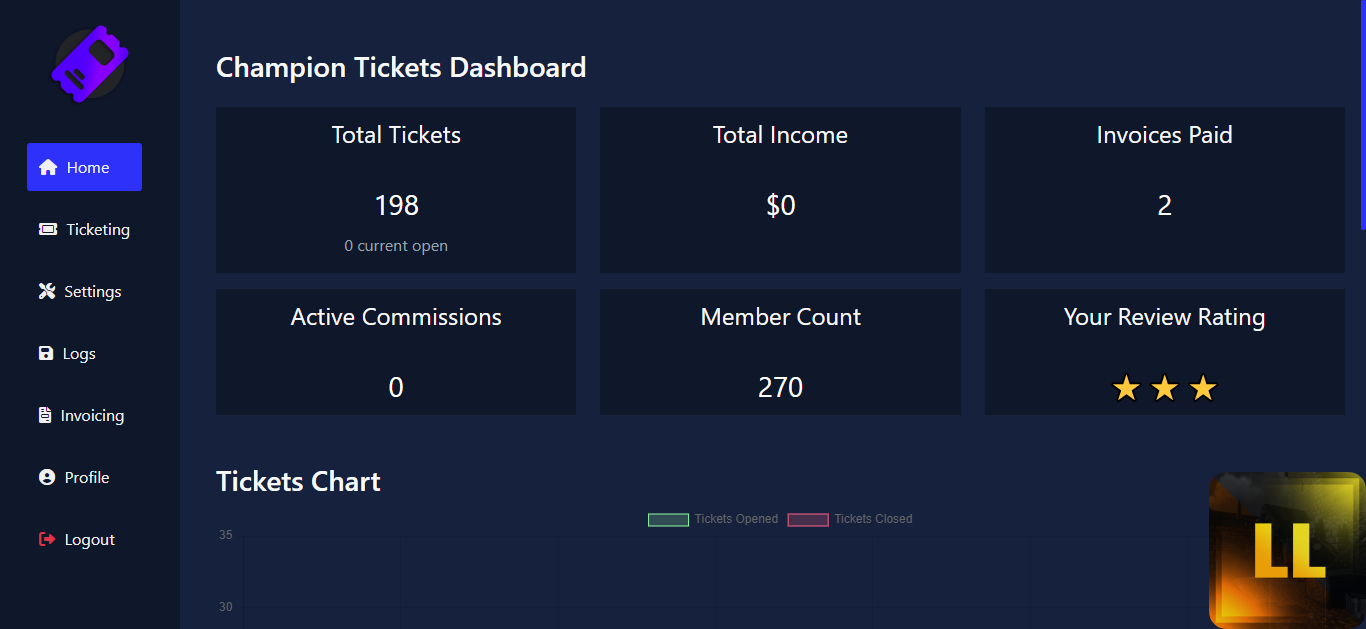Viewport: 1366px width, 629px height.
Task: Click the Invoices Paid card
Action: [1164, 190]
